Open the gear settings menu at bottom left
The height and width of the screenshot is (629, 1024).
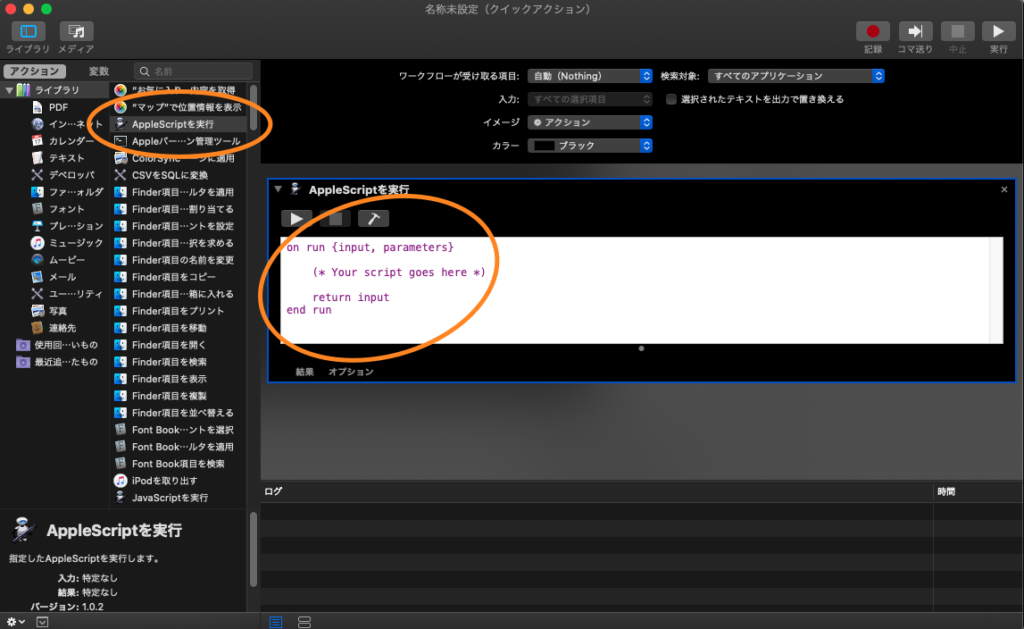click(x=16, y=622)
